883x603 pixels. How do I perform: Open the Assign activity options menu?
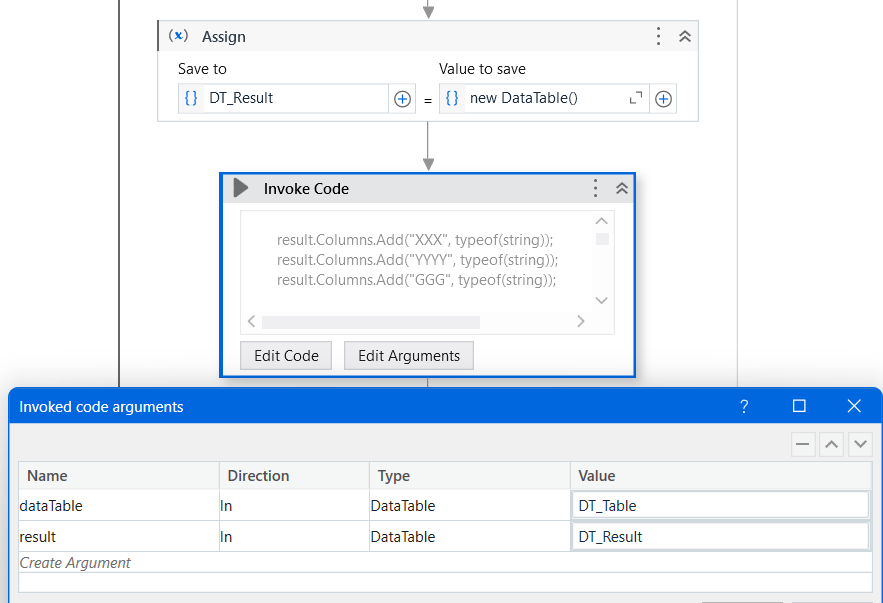(658, 36)
